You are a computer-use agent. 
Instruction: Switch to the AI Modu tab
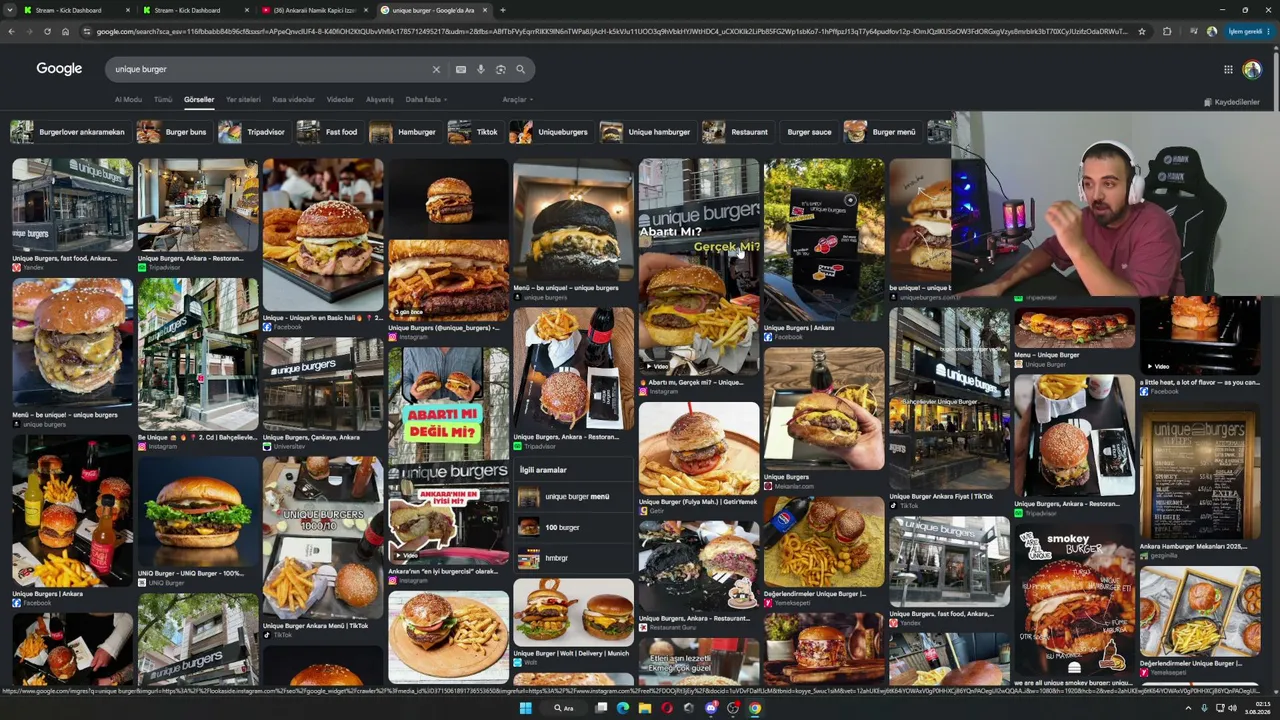128,100
